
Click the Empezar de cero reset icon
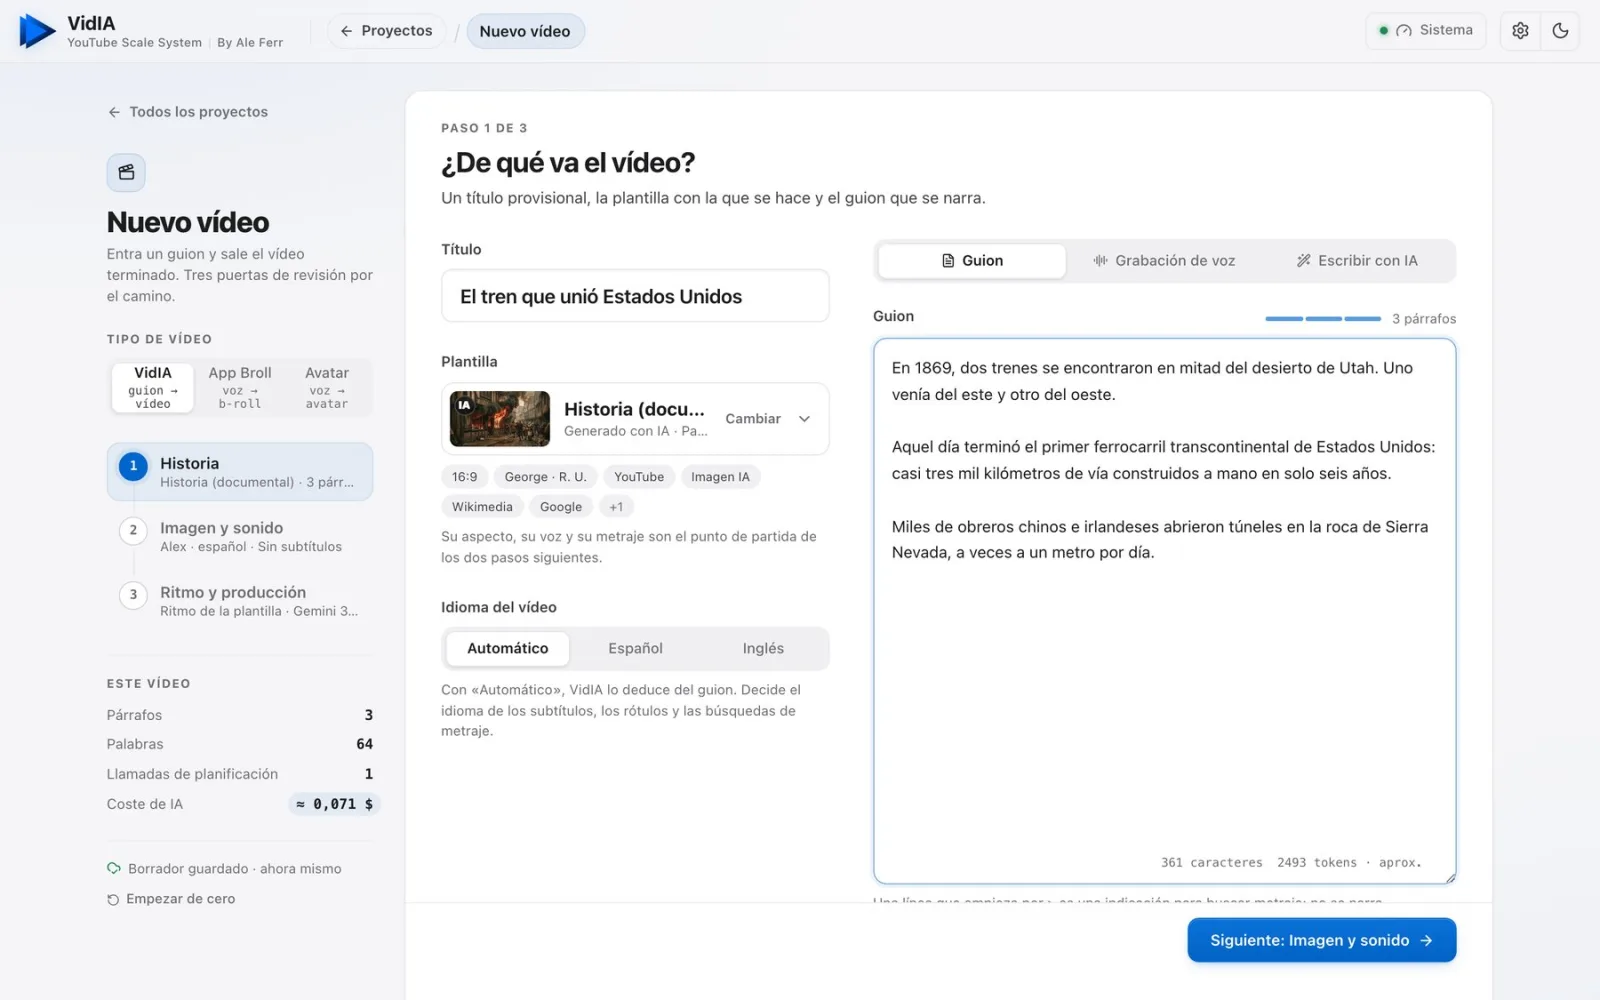[x=113, y=900]
